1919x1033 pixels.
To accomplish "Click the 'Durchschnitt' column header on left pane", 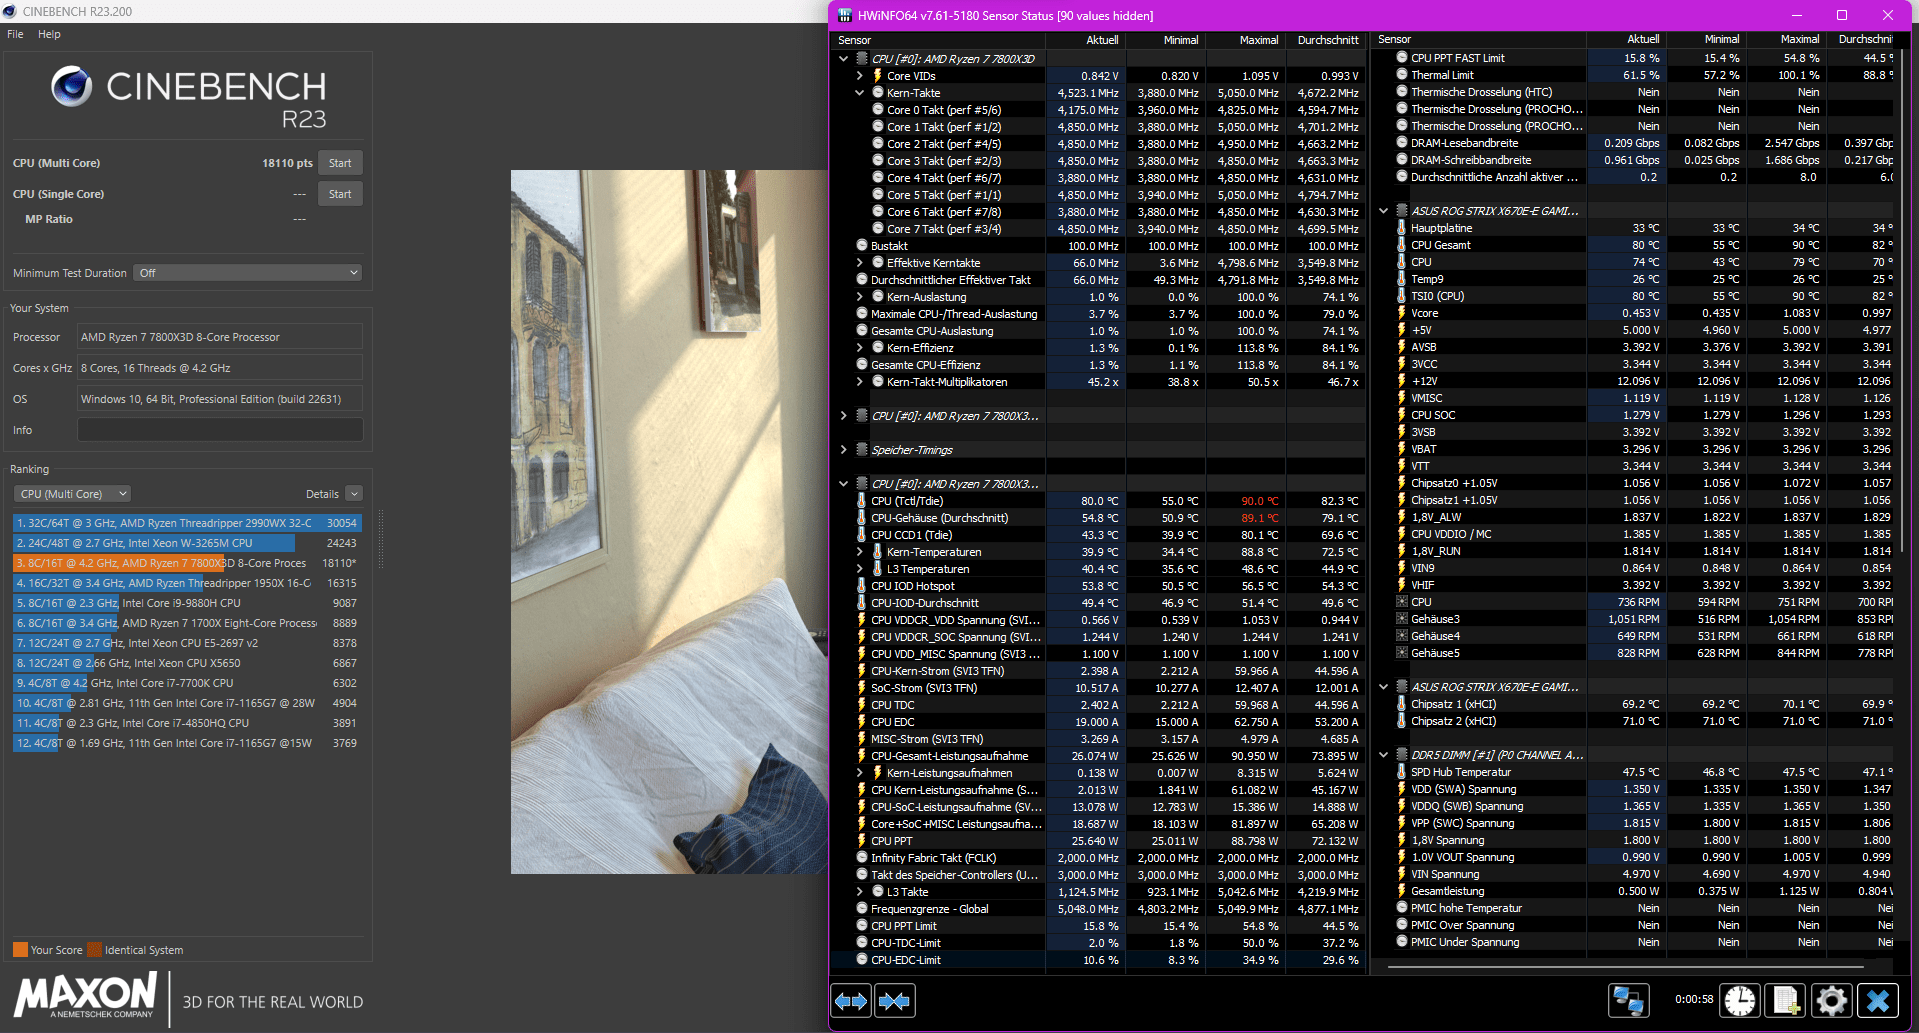I will click(1328, 40).
